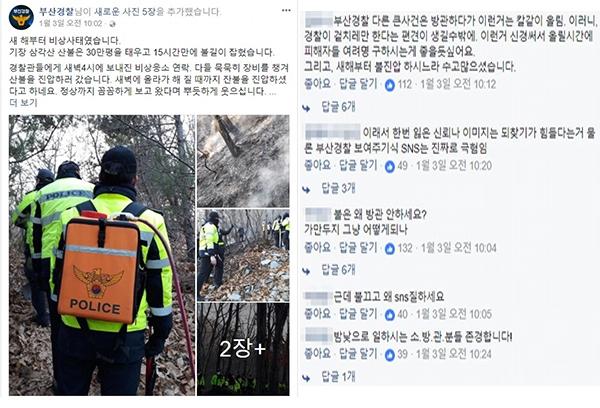Click the like reaction icon showing 49
The image size is (600, 408).
click(390, 166)
